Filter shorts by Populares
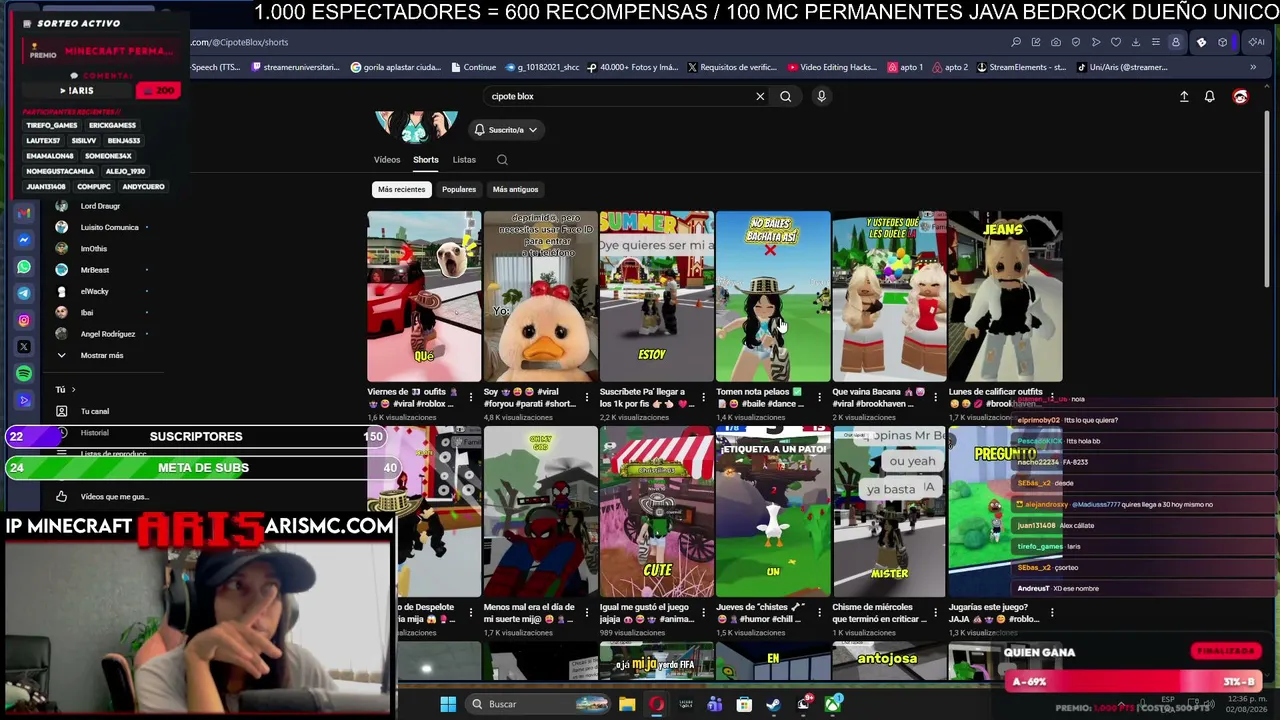Viewport: 1280px width, 720px height. point(459,189)
